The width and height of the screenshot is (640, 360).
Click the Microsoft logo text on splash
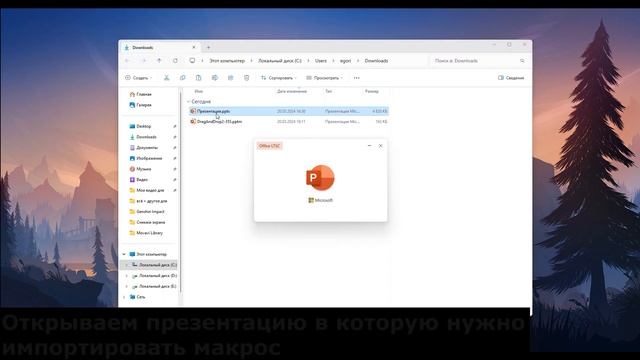[x=320, y=200]
